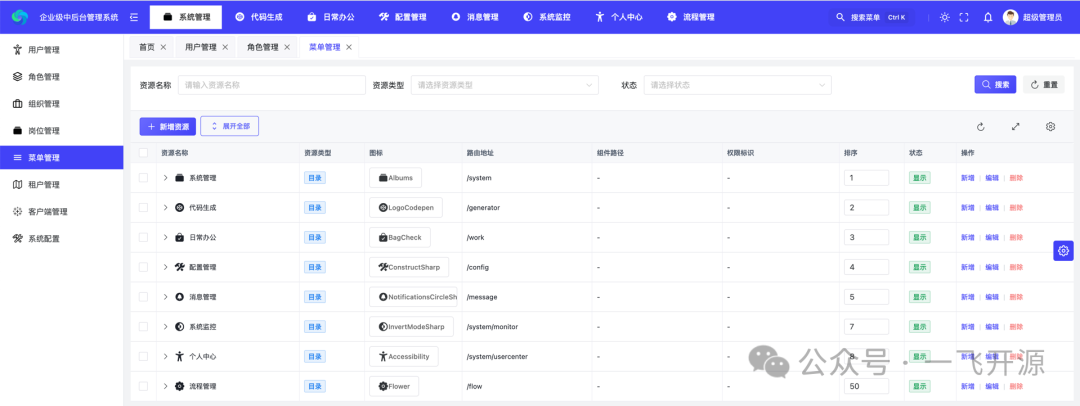Select 菜单管理 in the sidebar

click(x=61, y=157)
